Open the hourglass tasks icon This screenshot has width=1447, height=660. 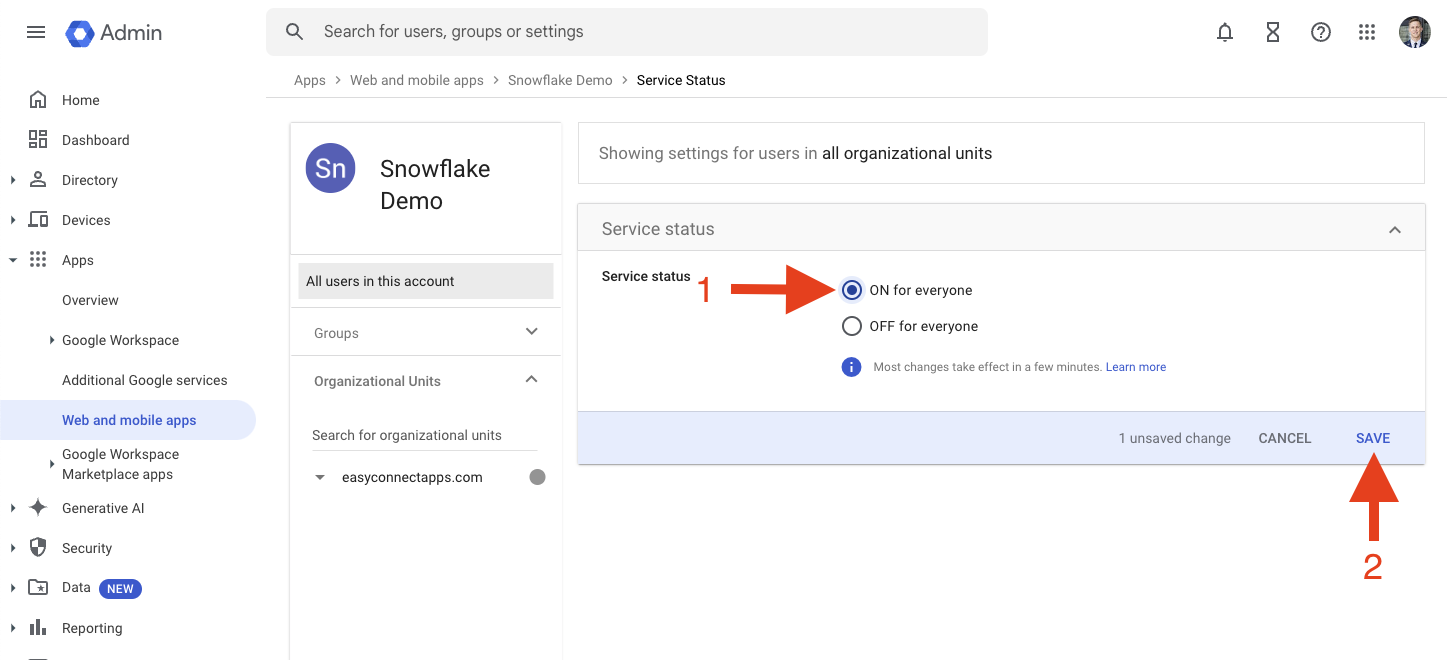click(x=1273, y=32)
